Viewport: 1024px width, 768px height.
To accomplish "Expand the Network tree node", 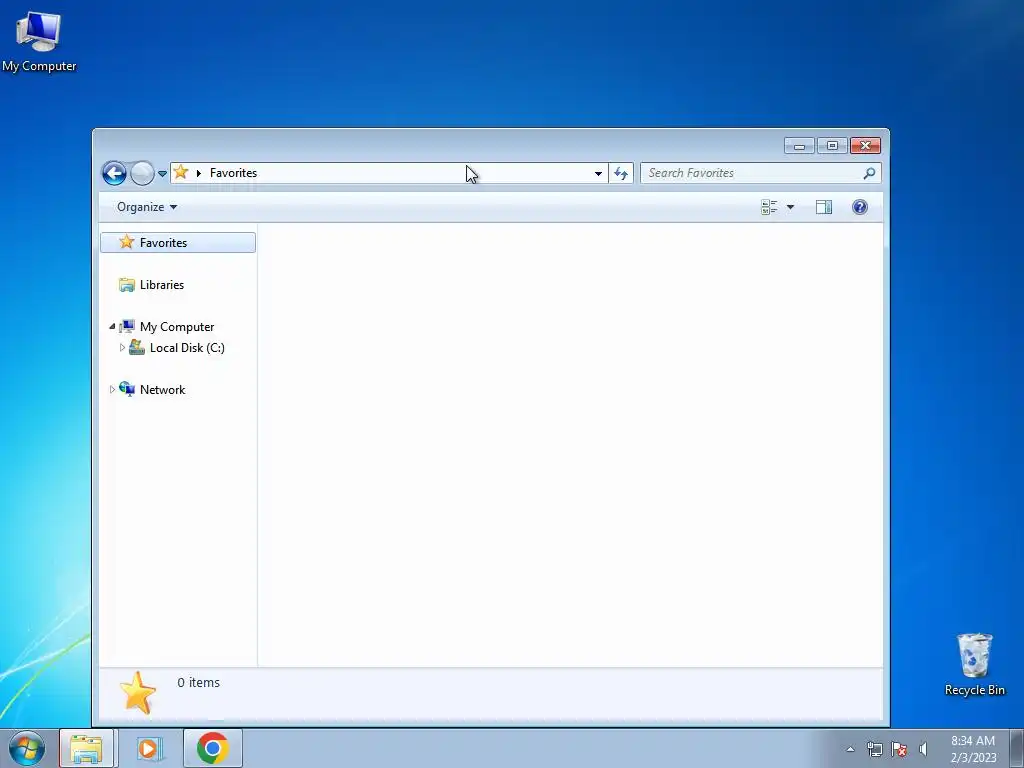I will (112, 389).
